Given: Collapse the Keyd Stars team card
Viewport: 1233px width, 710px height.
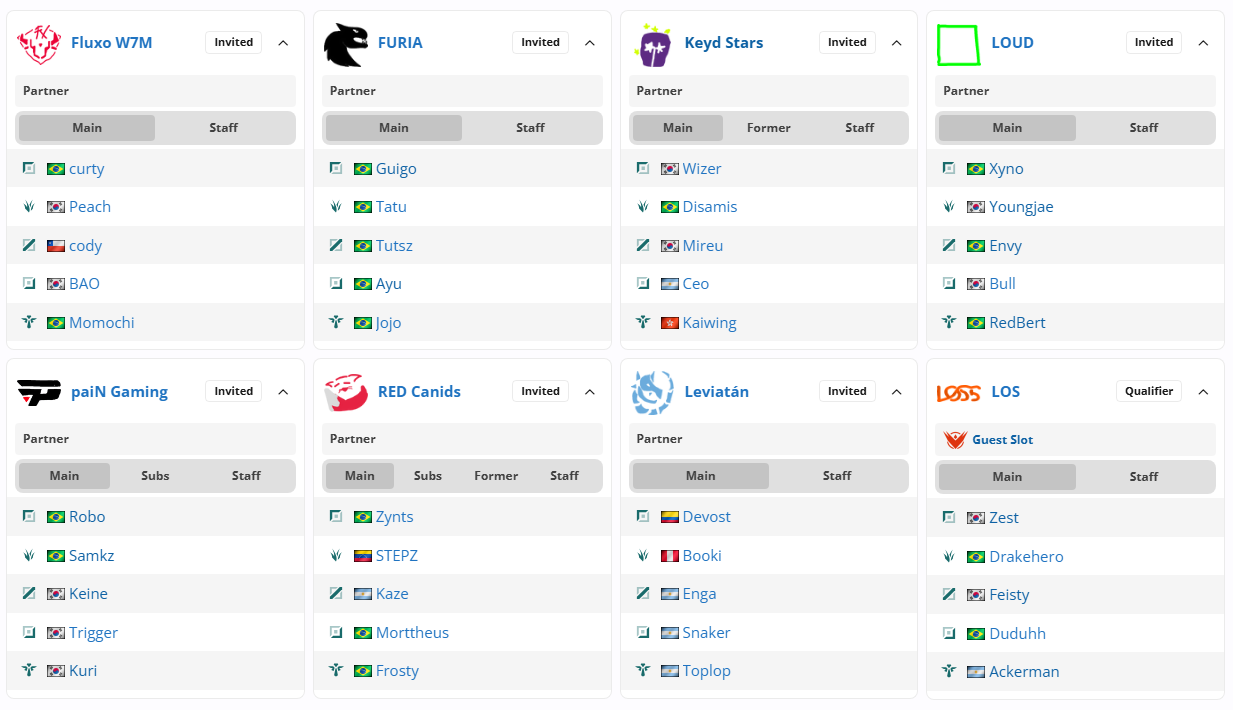Looking at the screenshot, I should 897,43.
